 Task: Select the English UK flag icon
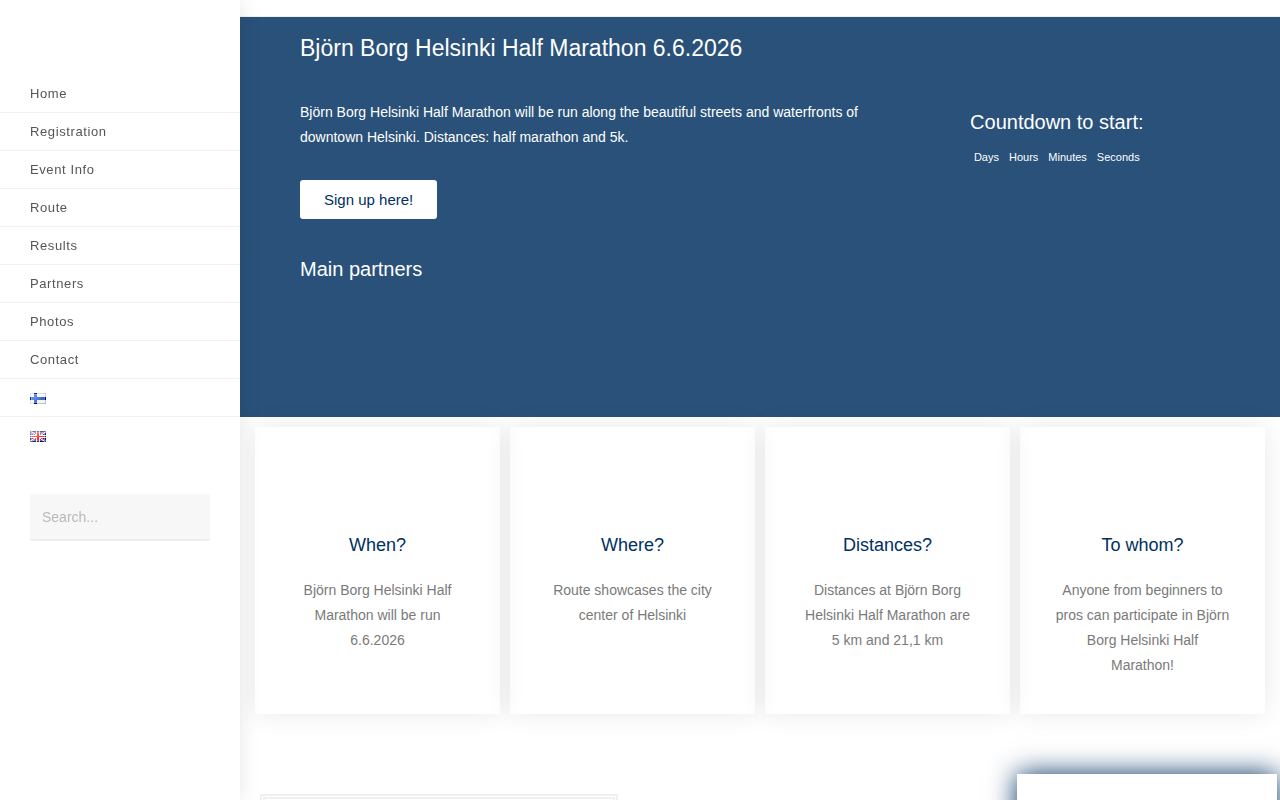tap(38, 436)
